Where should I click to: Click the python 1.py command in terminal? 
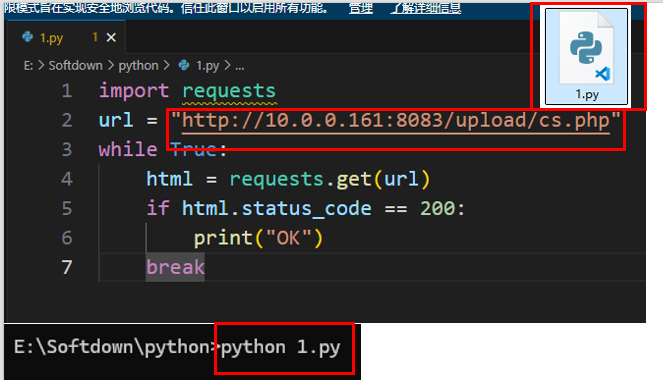tap(281, 347)
